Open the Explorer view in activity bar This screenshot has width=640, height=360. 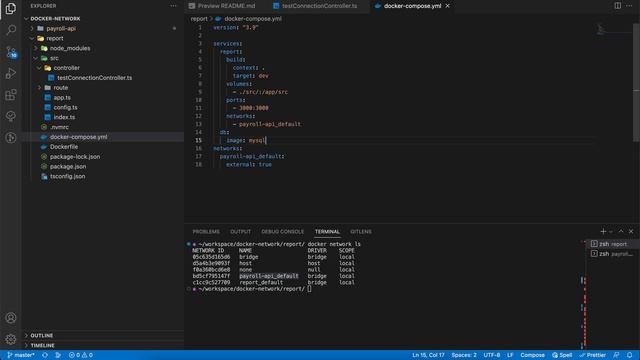(11, 8)
